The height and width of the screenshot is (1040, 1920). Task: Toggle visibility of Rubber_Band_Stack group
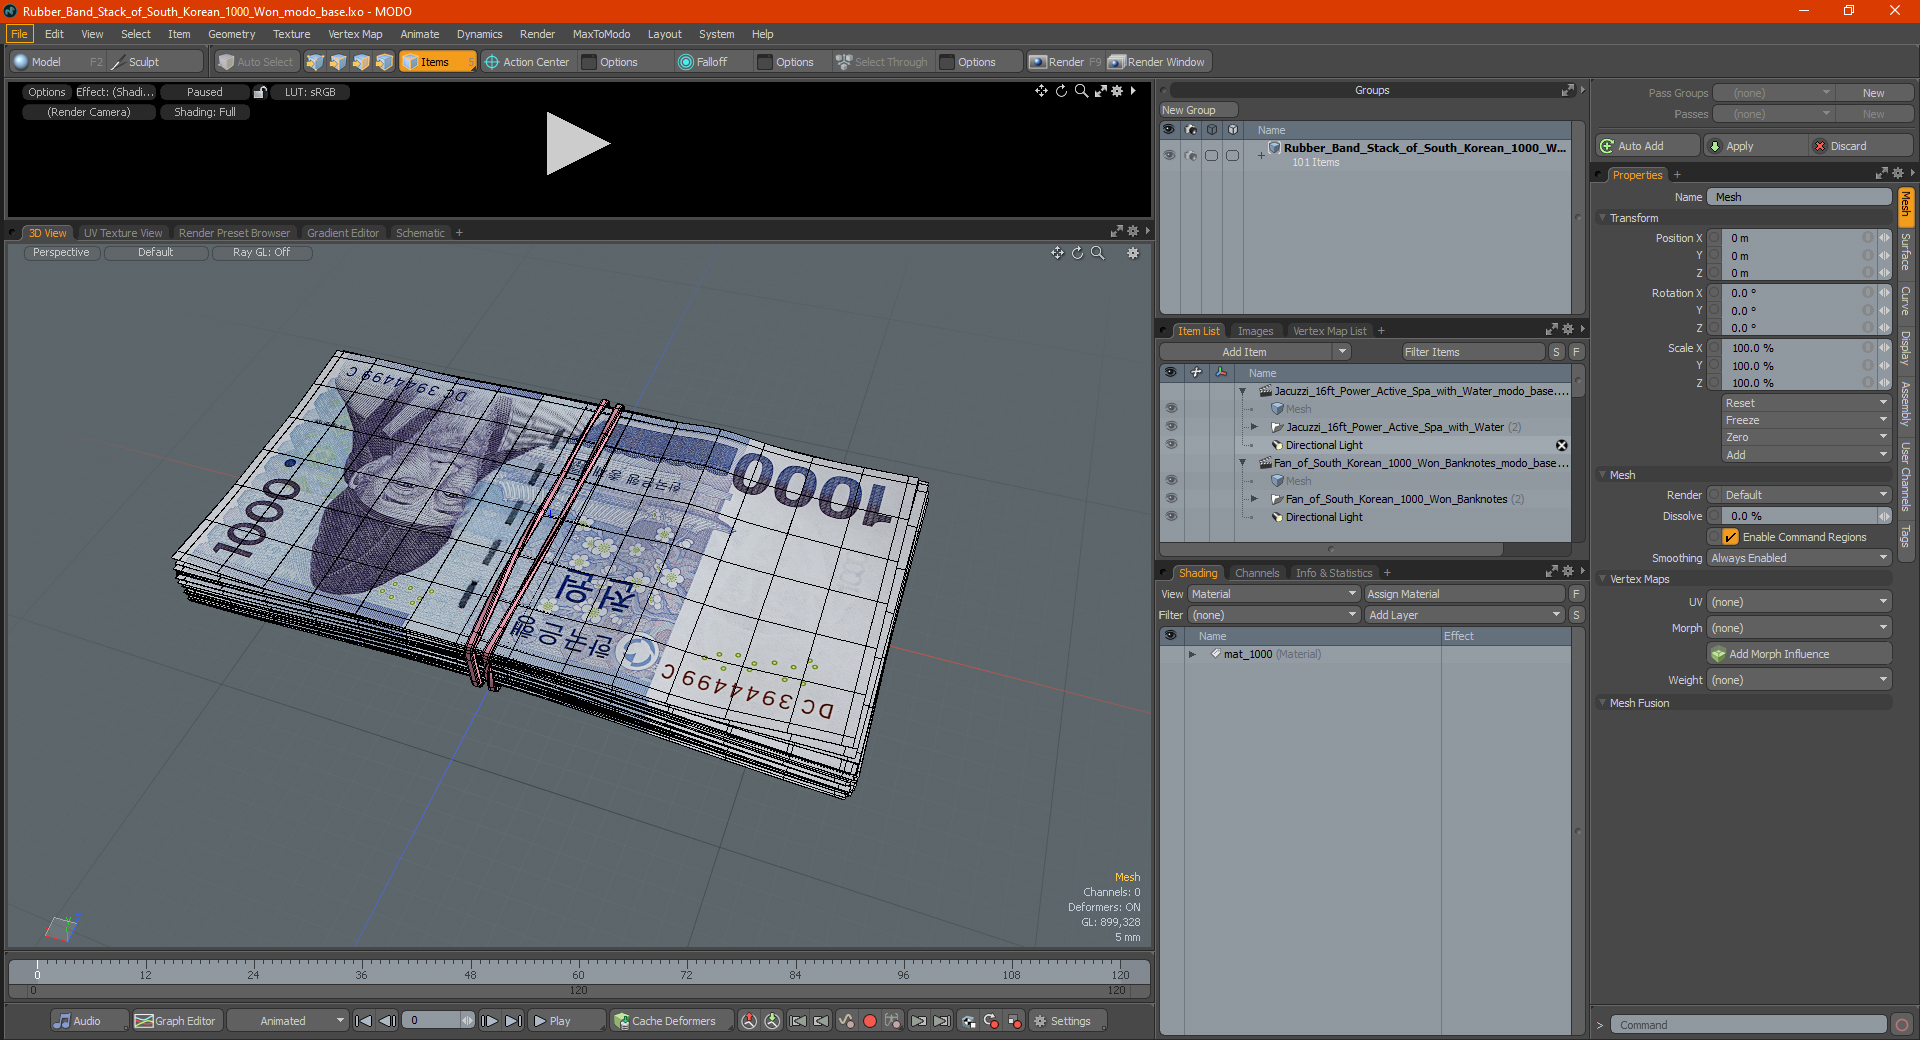tap(1168, 155)
